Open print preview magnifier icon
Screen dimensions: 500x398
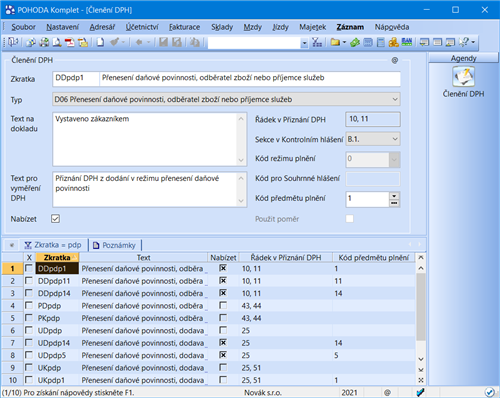click(57, 42)
